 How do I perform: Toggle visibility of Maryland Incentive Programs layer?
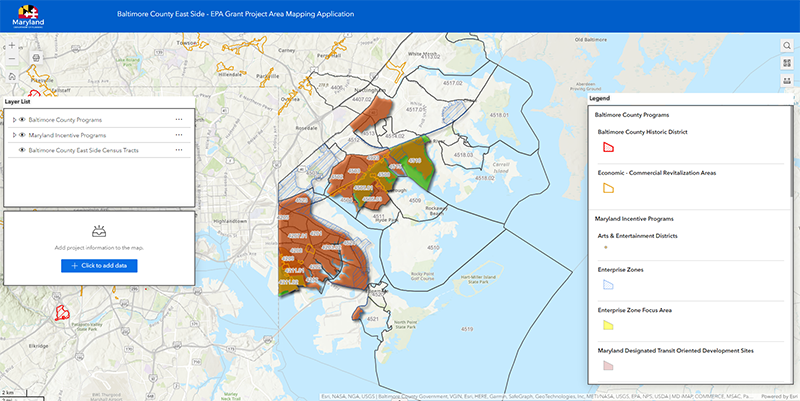tap(22, 135)
